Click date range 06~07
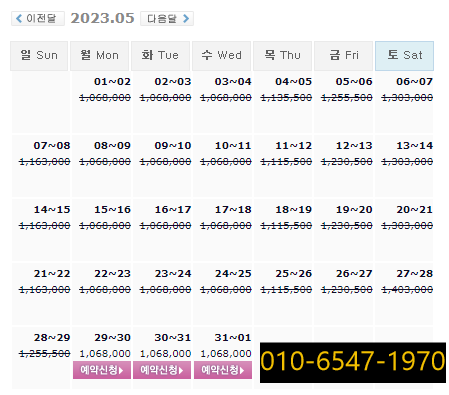Viewport: 449px width, 395px height. click(414, 82)
